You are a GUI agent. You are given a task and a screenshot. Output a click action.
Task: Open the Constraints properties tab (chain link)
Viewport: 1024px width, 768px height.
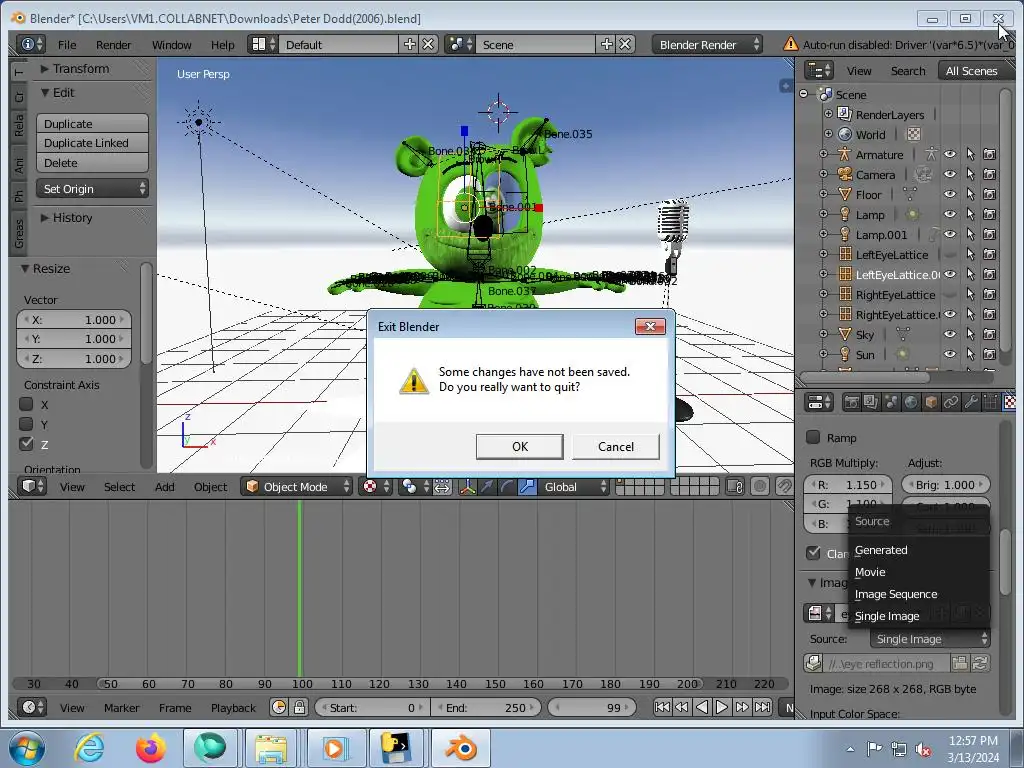pyautogui.click(x=951, y=402)
